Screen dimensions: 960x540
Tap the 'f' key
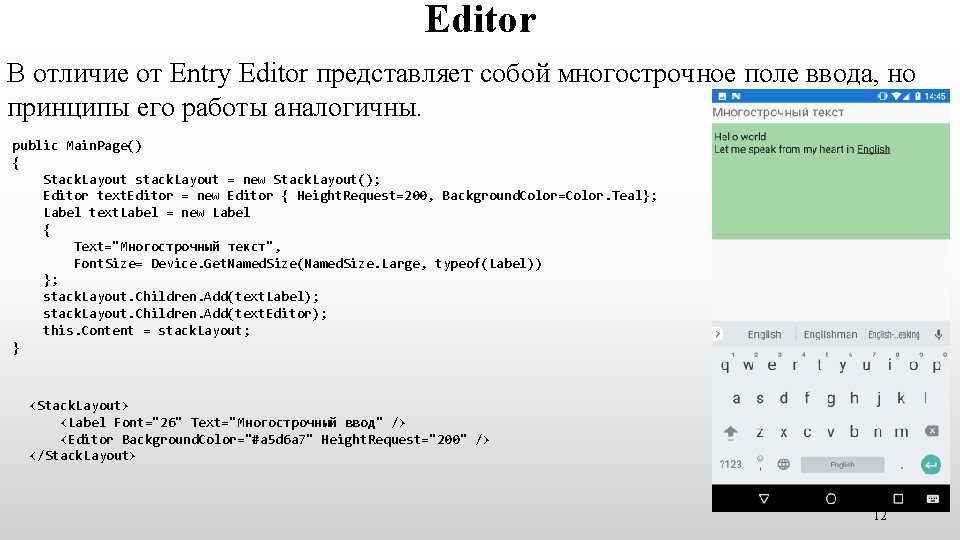click(807, 398)
